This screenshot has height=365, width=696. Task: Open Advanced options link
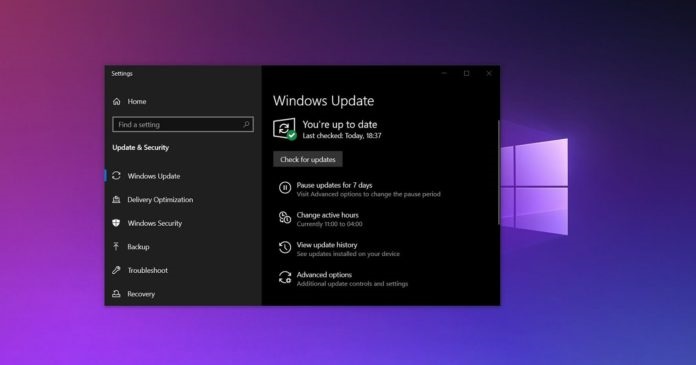(x=324, y=275)
